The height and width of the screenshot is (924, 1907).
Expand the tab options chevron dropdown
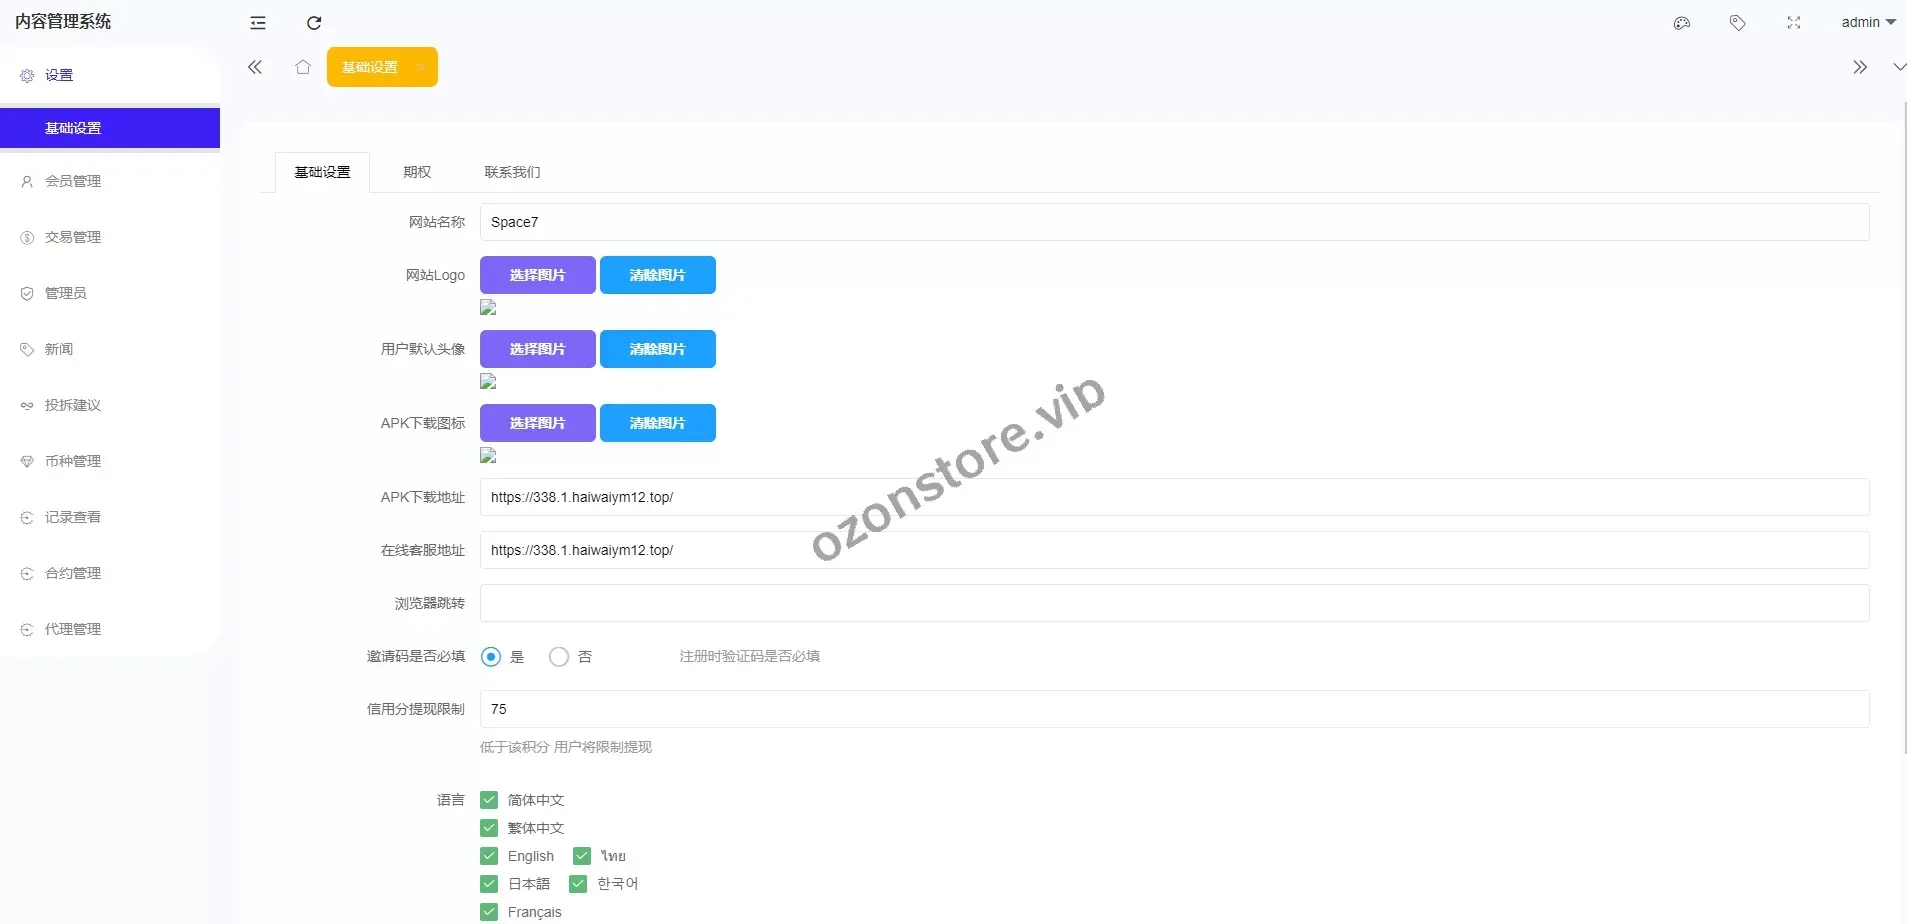(1898, 67)
